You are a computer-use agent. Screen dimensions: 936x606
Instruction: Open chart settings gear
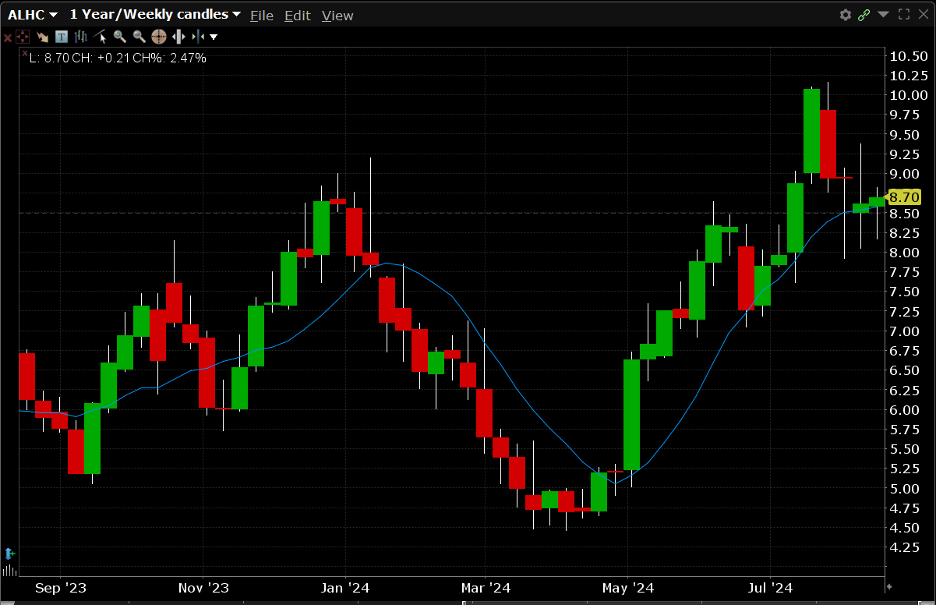point(845,15)
